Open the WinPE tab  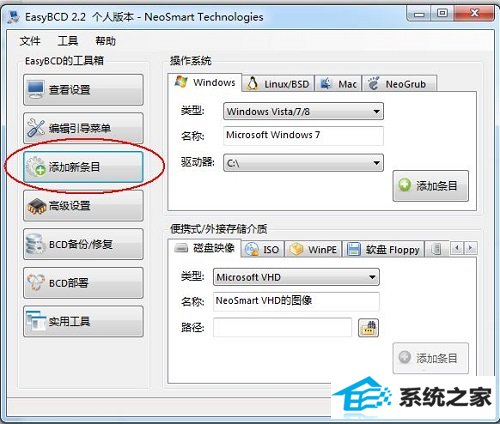point(314,249)
